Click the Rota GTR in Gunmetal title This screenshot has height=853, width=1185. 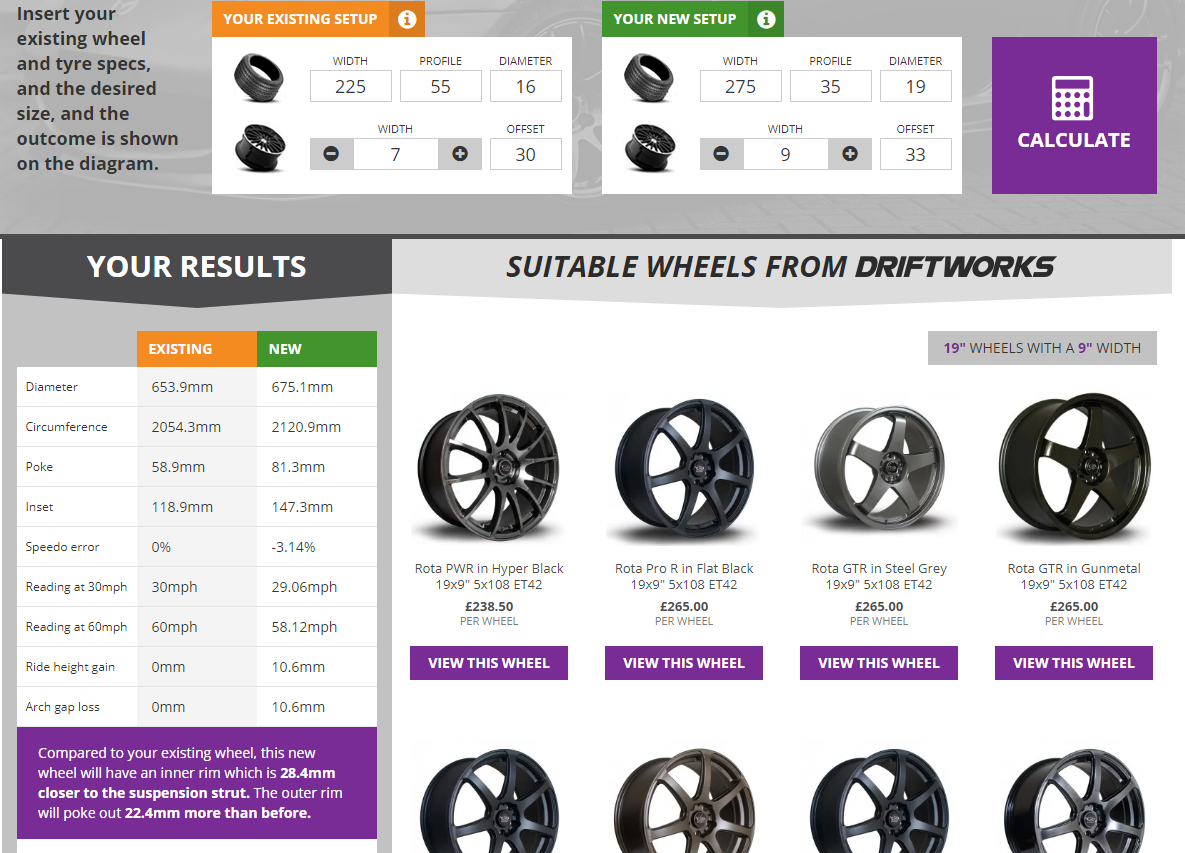coord(1074,576)
